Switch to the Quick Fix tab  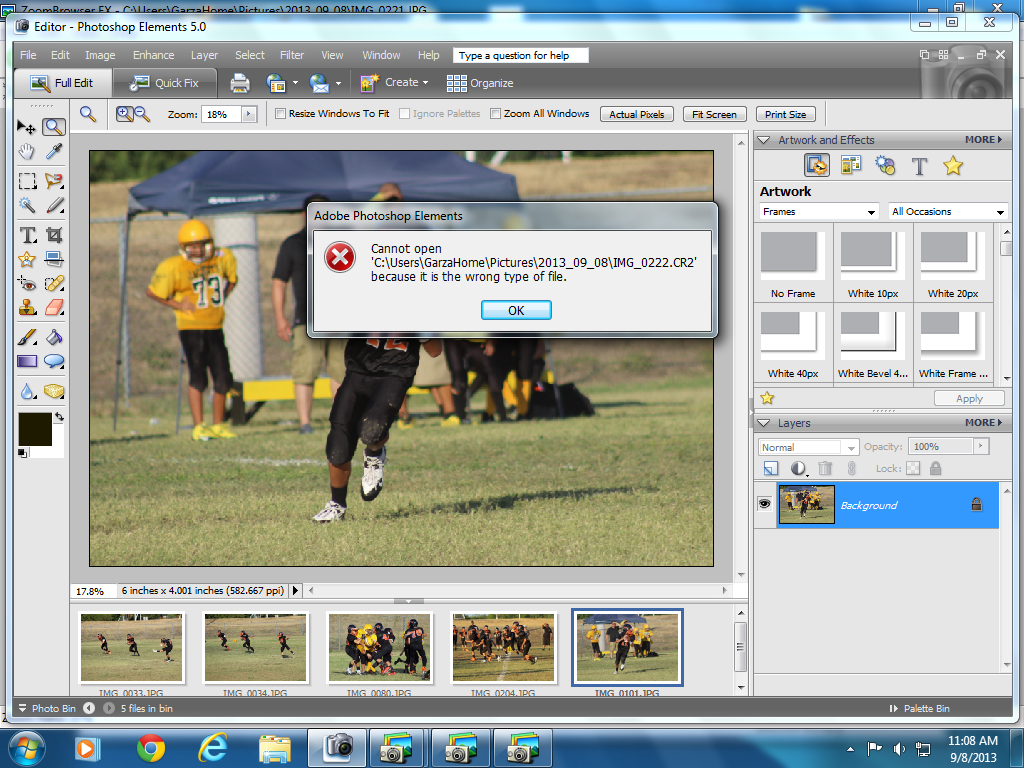[165, 83]
